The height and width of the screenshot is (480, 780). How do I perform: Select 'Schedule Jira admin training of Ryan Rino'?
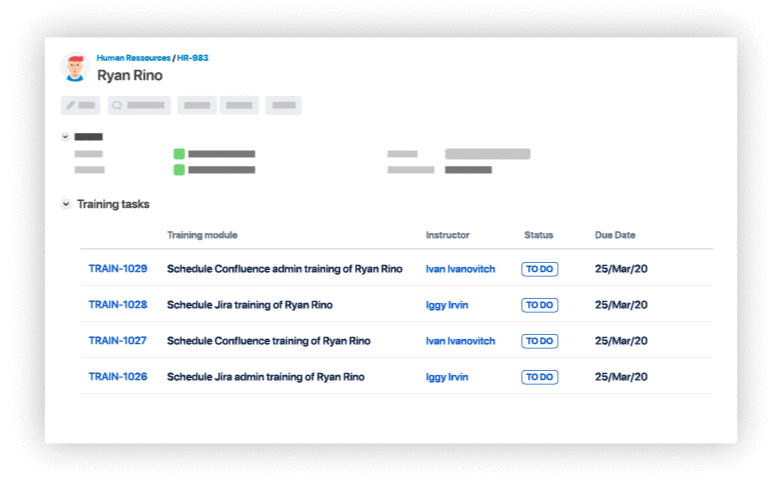pyautogui.click(x=266, y=377)
